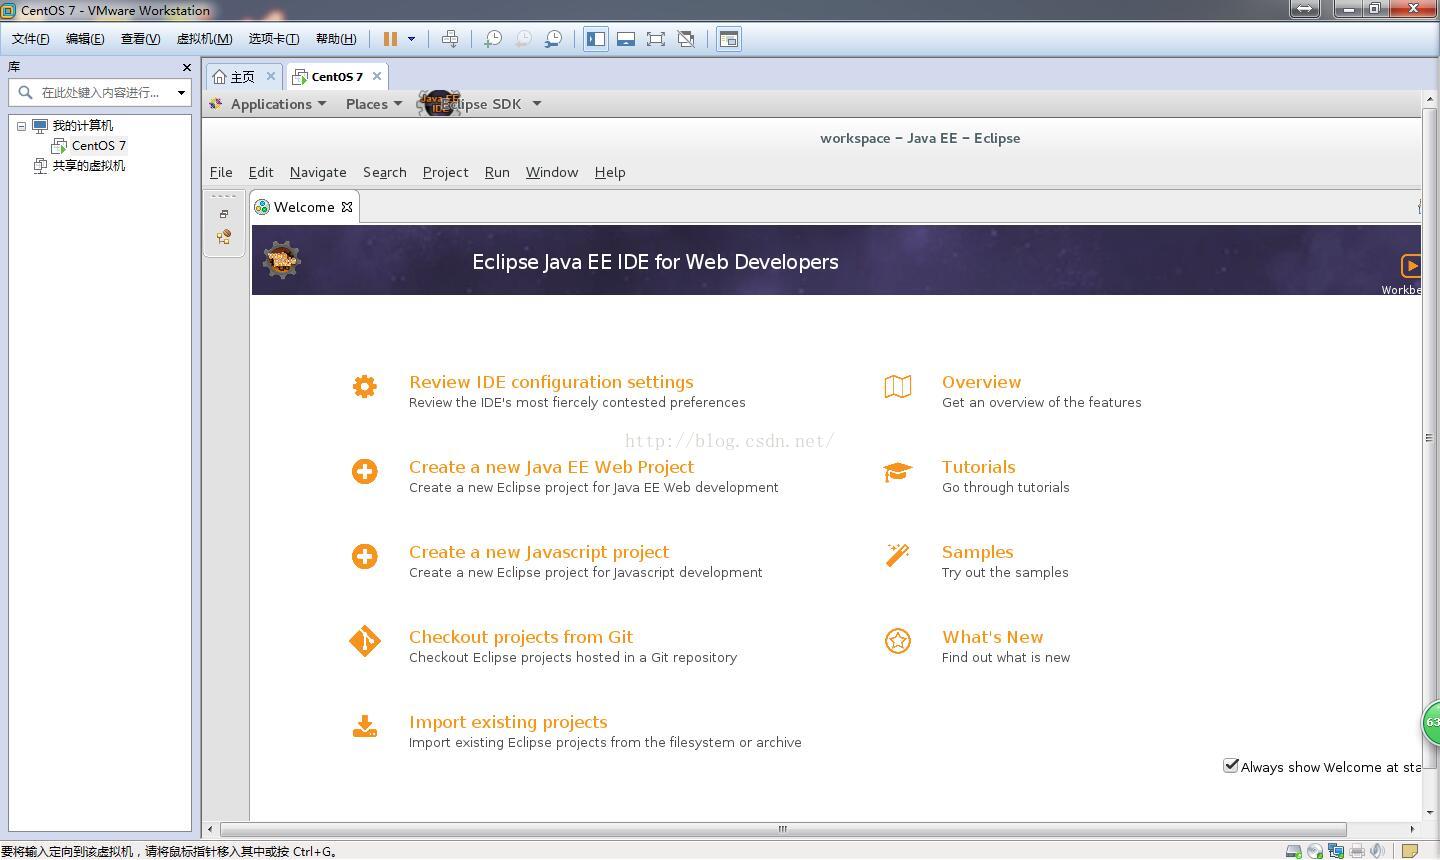The image size is (1440, 860).
Task: Click the import download-tray icon
Action: pos(365,726)
